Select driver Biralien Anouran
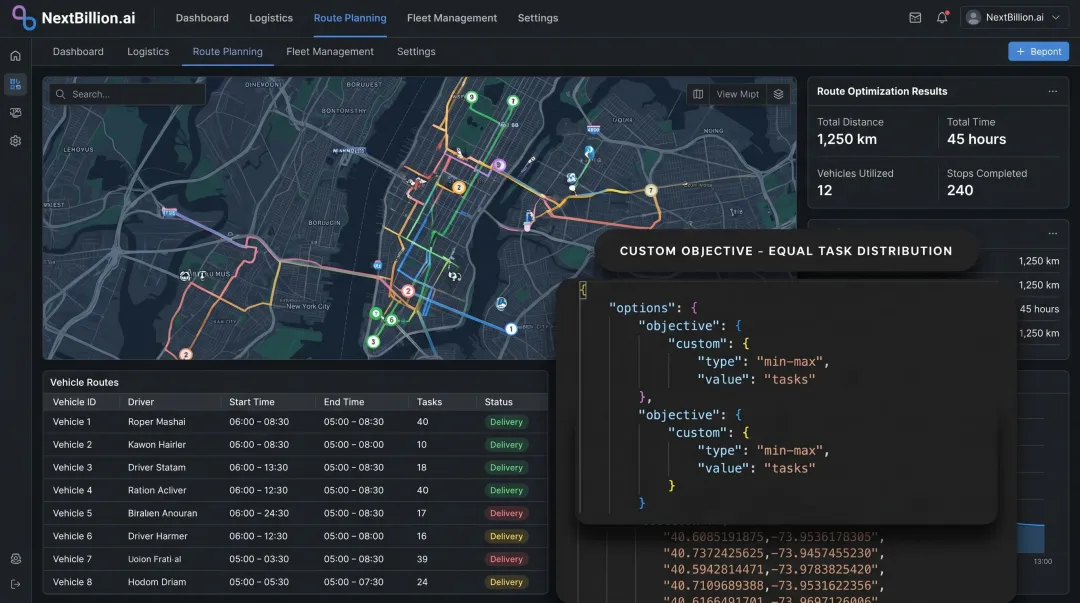 click(163, 513)
